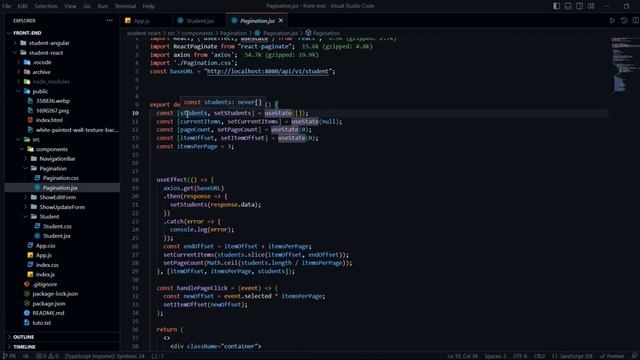The width and height of the screenshot is (640, 360).
Task: Open .gitignore file
Action: coord(44,284)
